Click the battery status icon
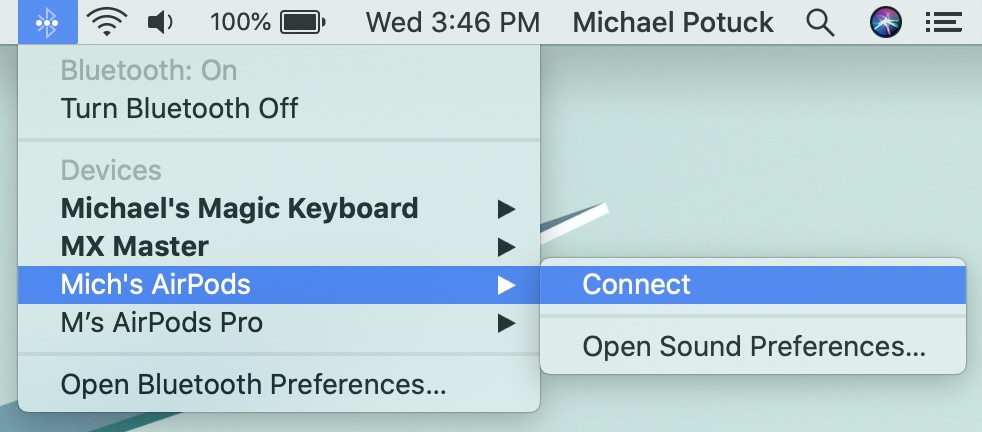 click(303, 21)
